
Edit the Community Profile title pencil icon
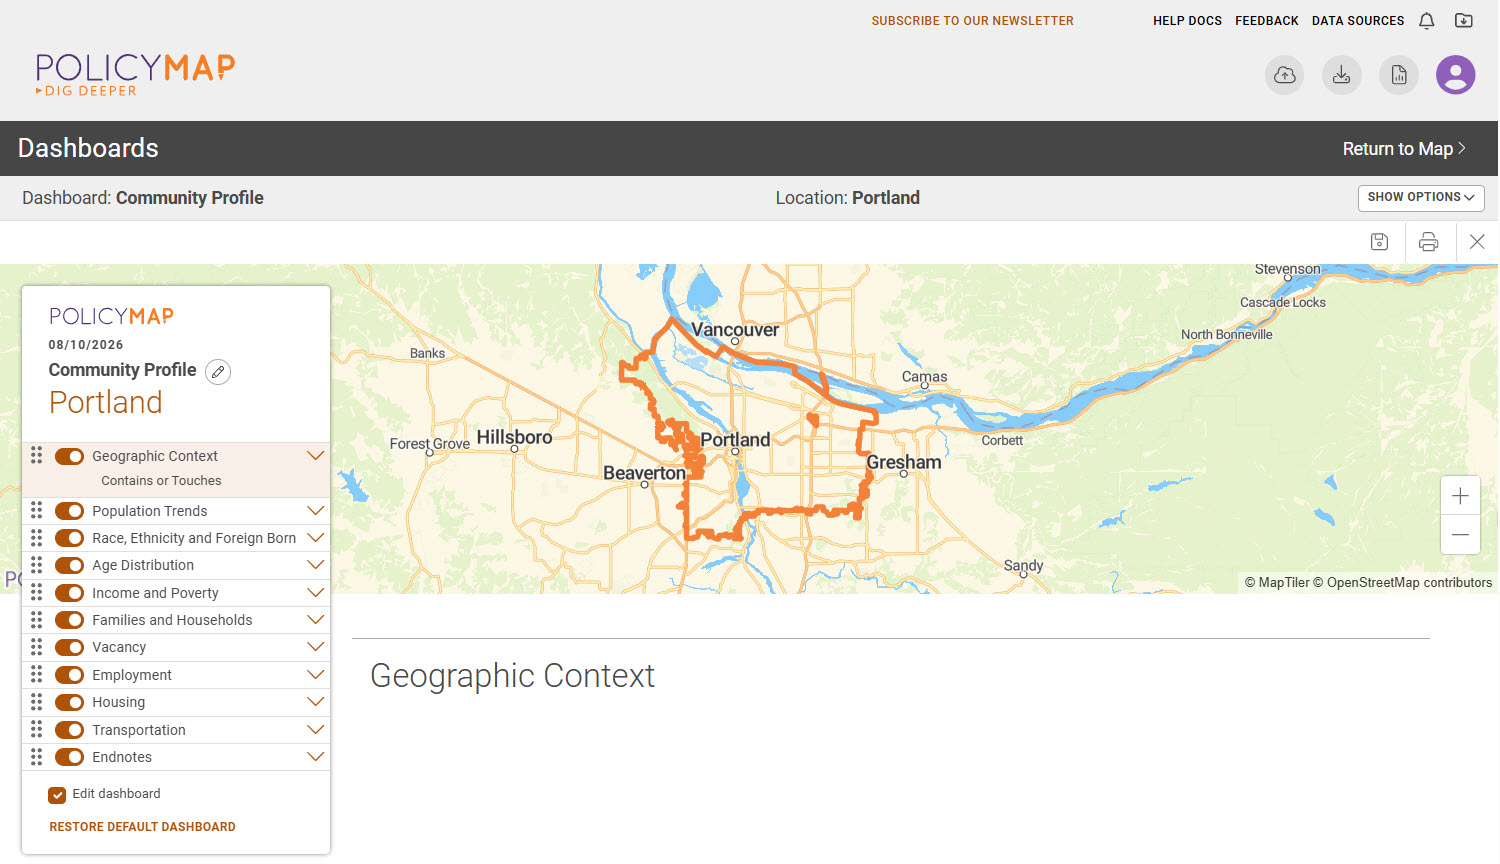(x=218, y=372)
